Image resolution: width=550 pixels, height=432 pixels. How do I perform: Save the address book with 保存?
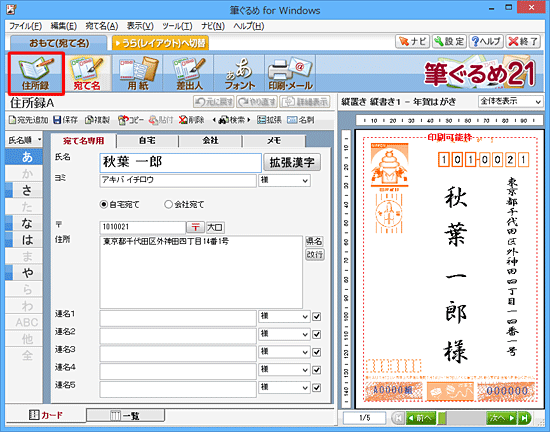pyautogui.click(x=65, y=120)
